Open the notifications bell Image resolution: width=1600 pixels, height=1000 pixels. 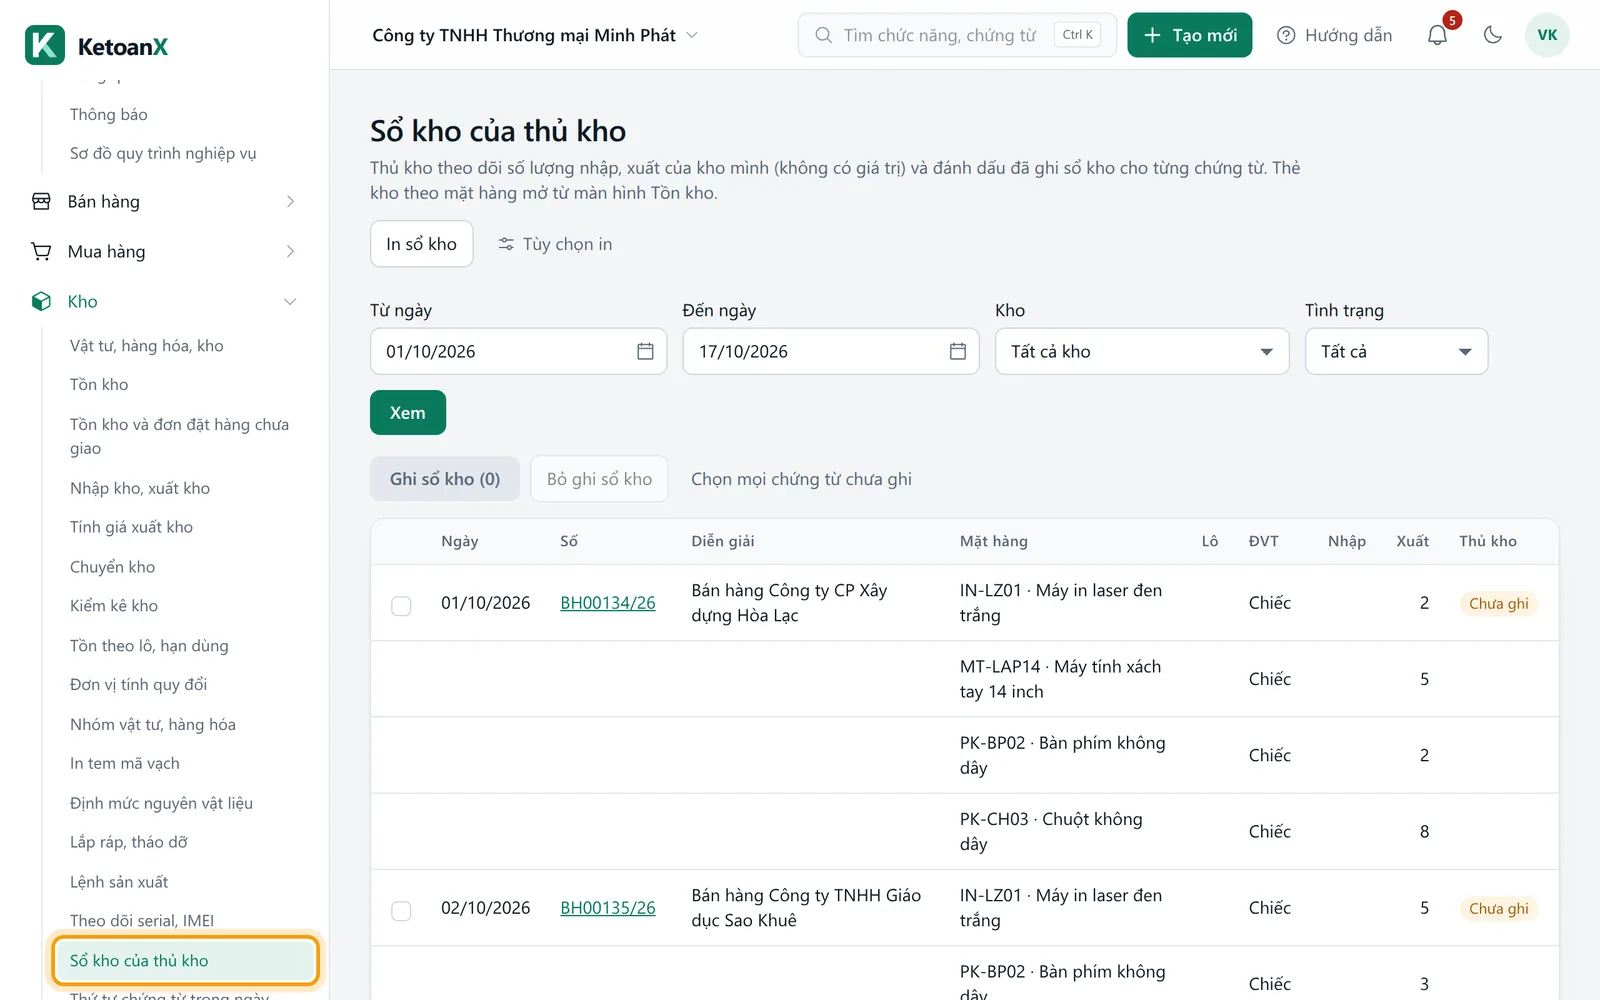[x=1437, y=35]
